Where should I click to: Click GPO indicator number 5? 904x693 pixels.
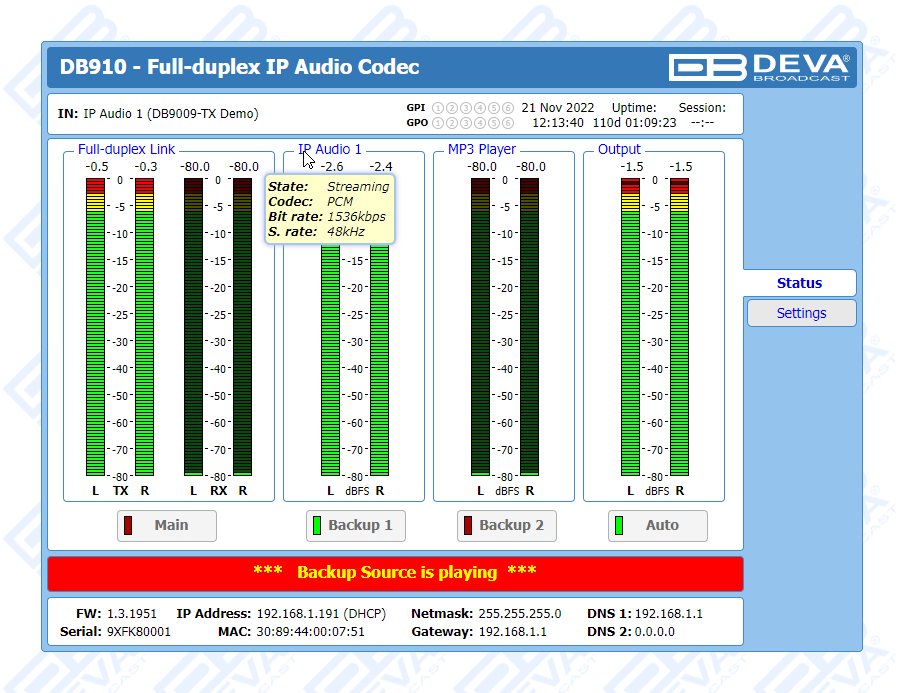tap(494, 123)
